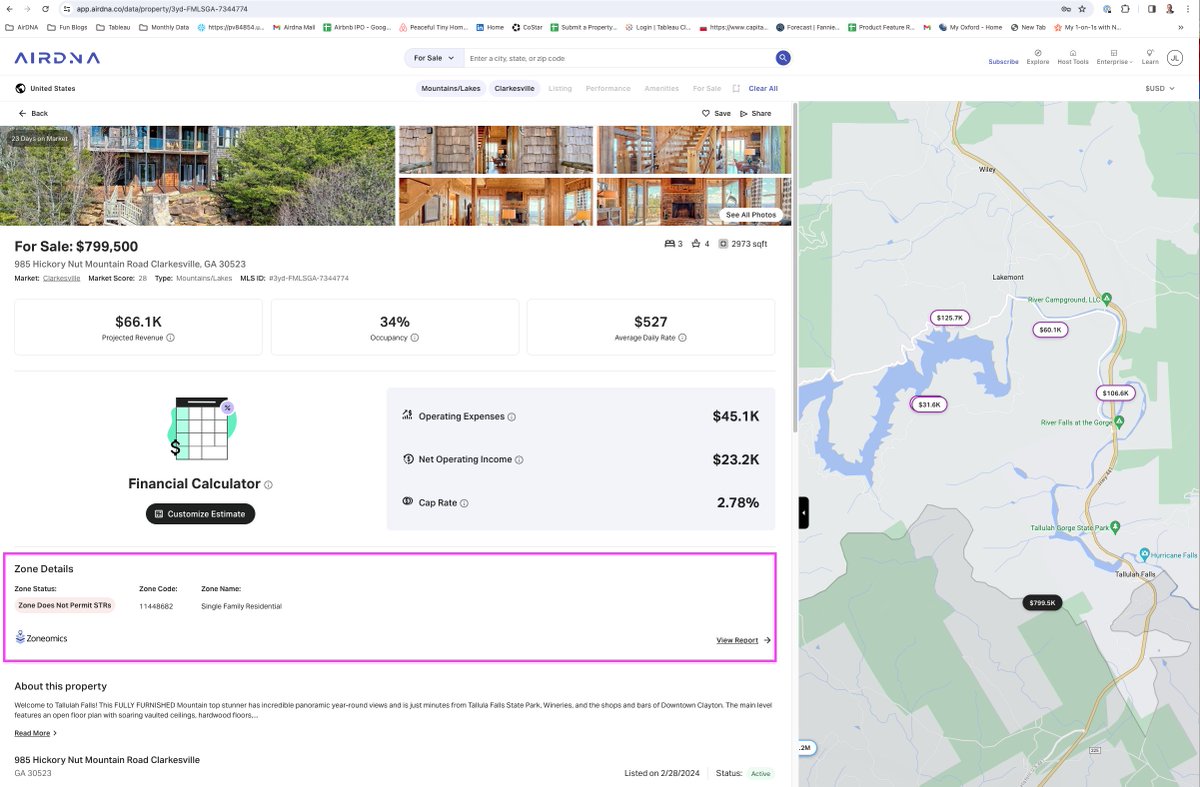1200x787 pixels.
Task: Open the main exterior property photo
Action: 197,175
